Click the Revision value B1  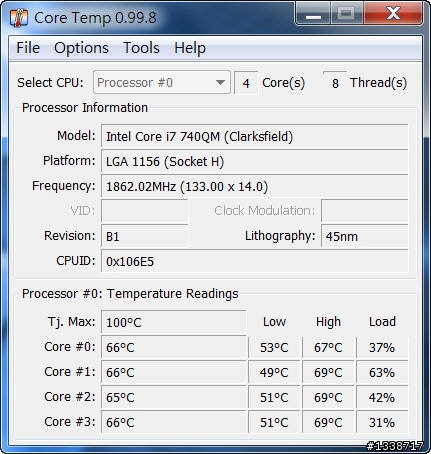tap(145, 236)
